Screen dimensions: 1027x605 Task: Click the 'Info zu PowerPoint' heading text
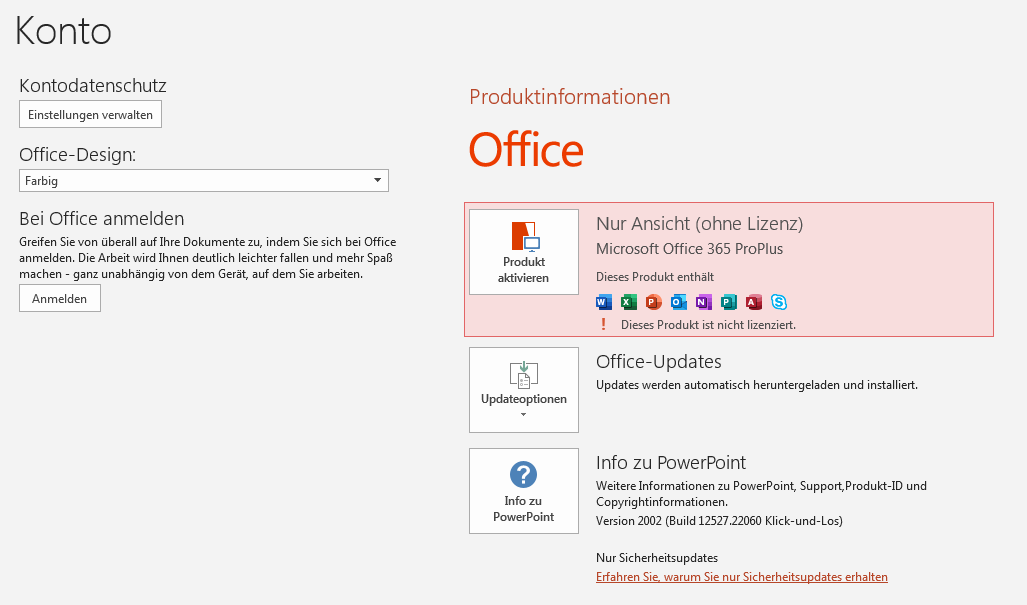671,463
